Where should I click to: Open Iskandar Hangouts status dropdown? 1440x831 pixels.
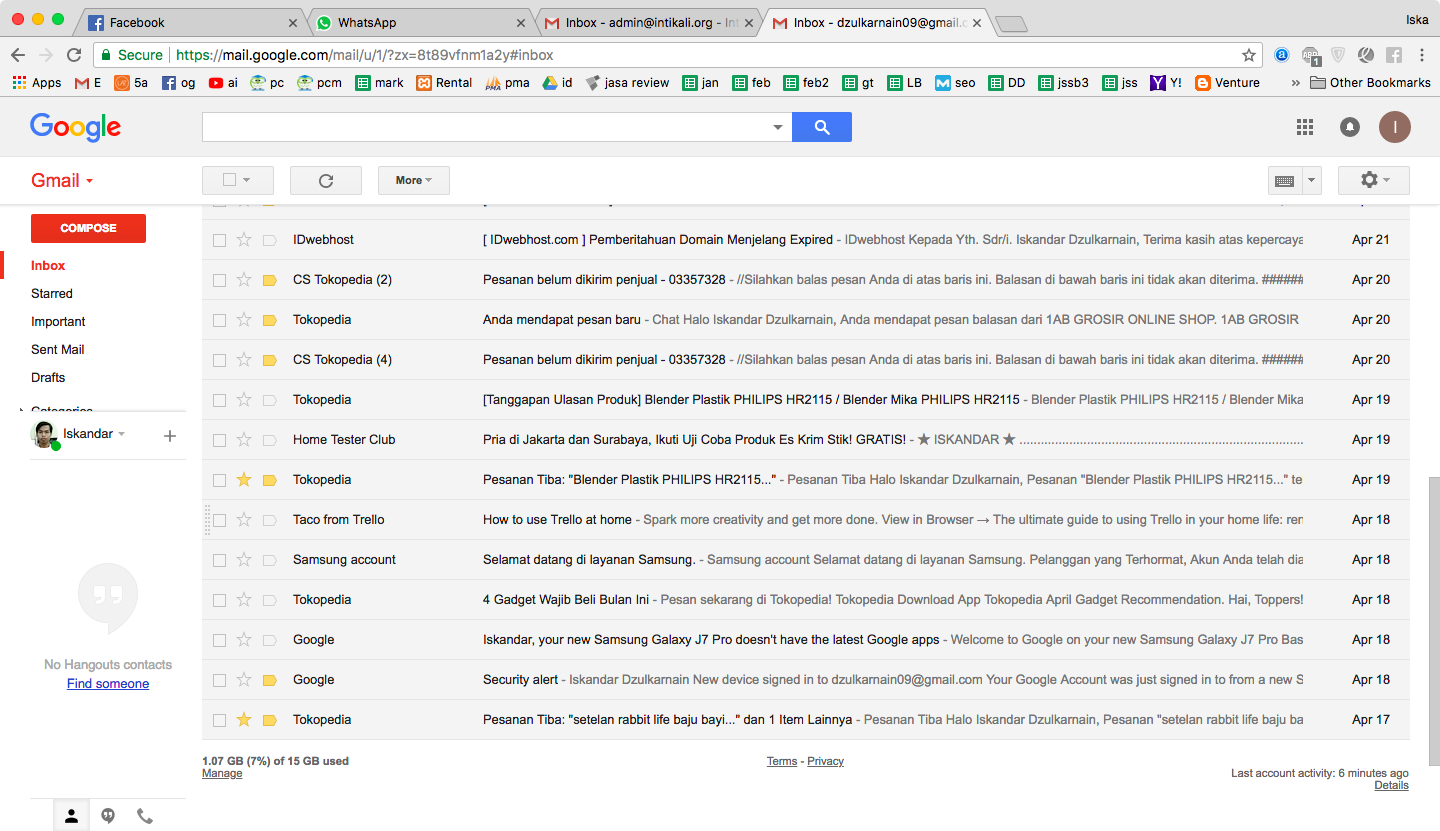point(122,434)
